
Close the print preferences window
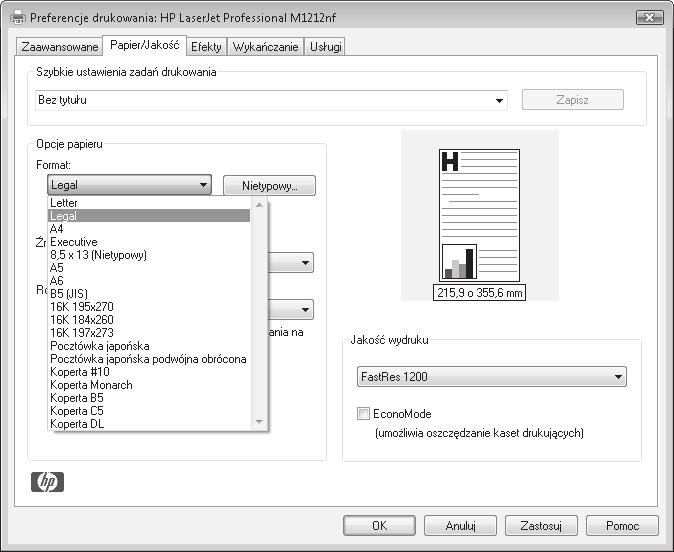[x=649, y=18]
